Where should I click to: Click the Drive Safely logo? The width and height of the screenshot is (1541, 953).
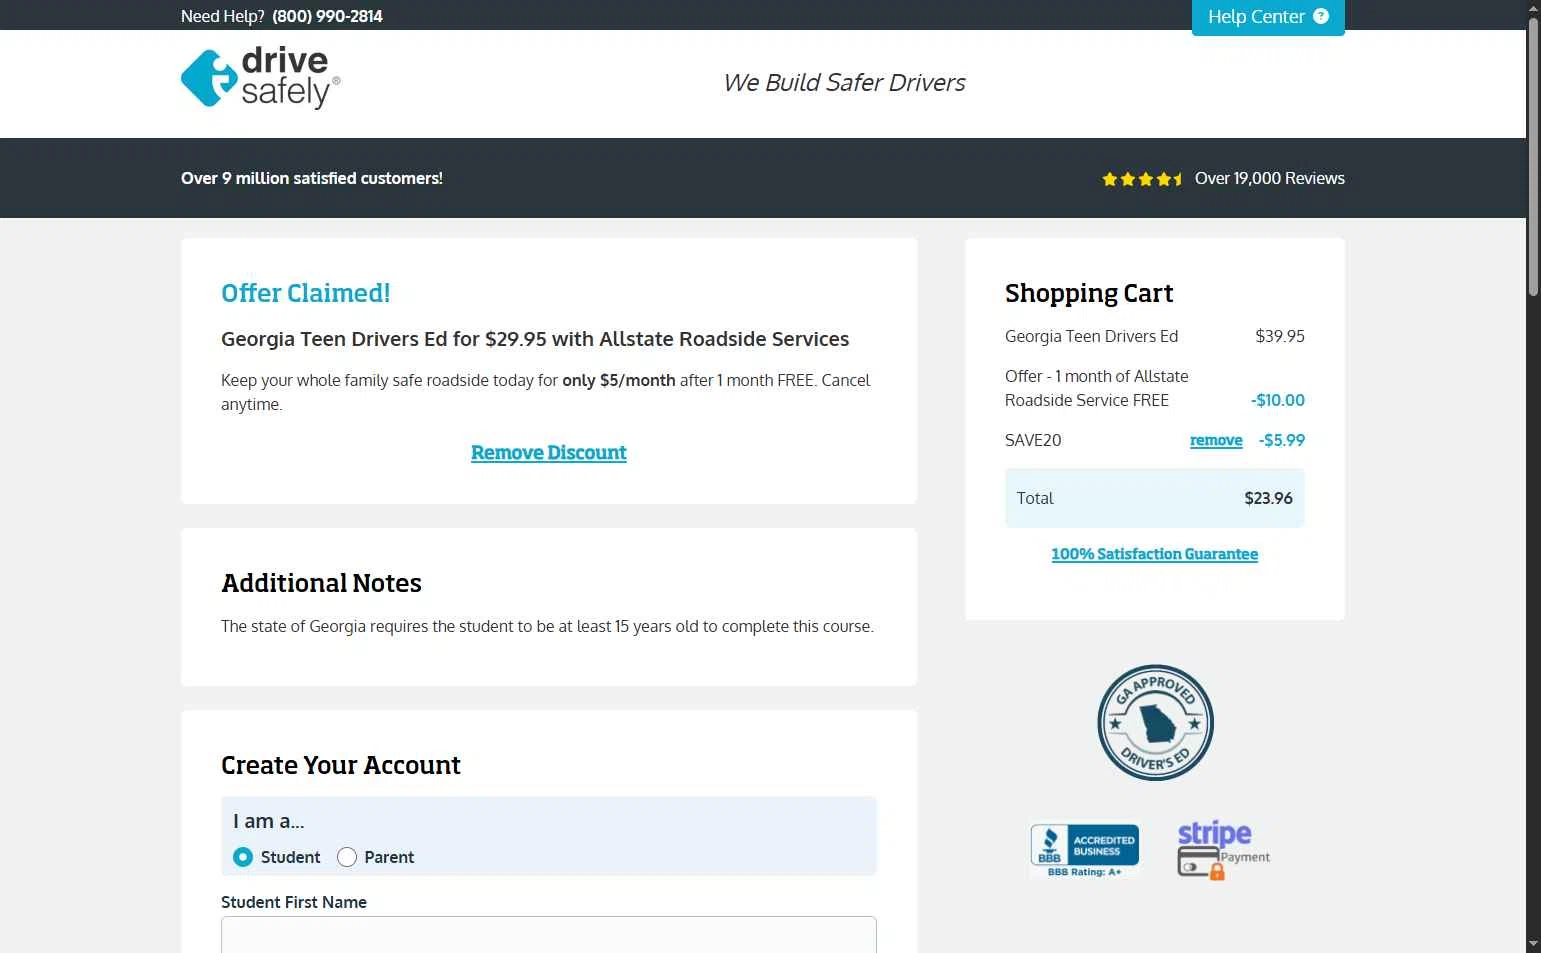tap(260, 78)
